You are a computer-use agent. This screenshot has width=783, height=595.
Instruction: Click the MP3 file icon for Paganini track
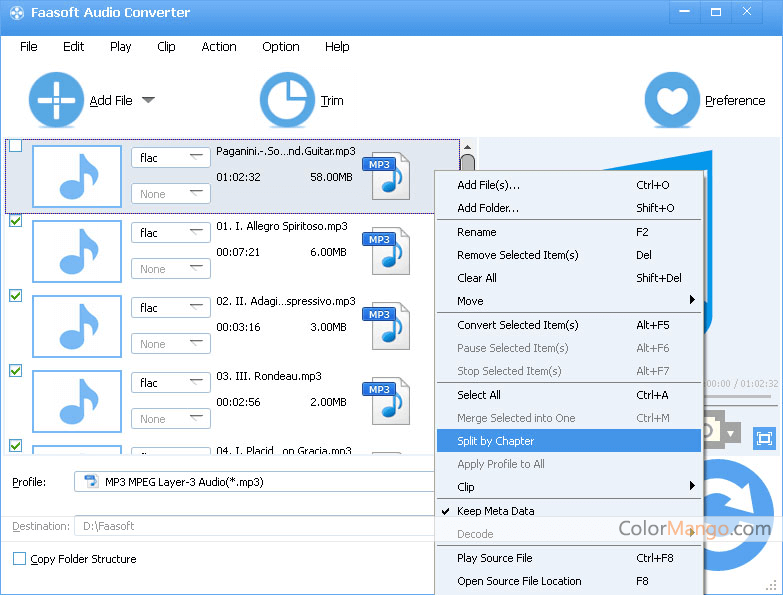click(x=385, y=177)
